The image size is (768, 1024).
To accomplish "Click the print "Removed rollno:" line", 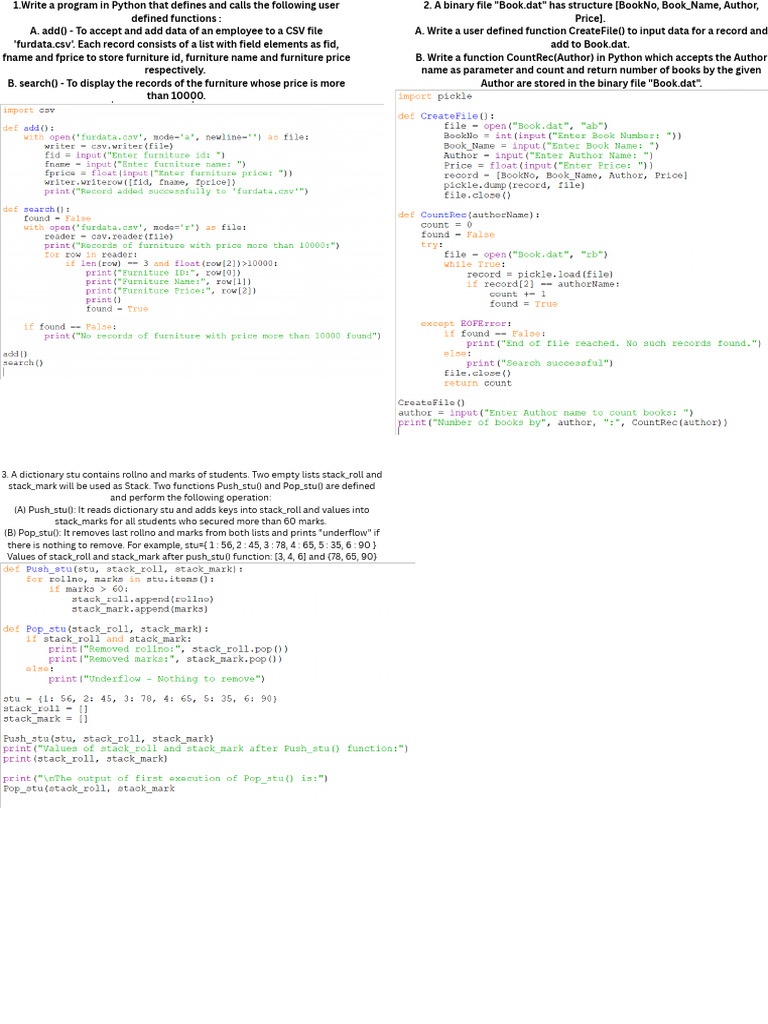I will coord(168,649).
